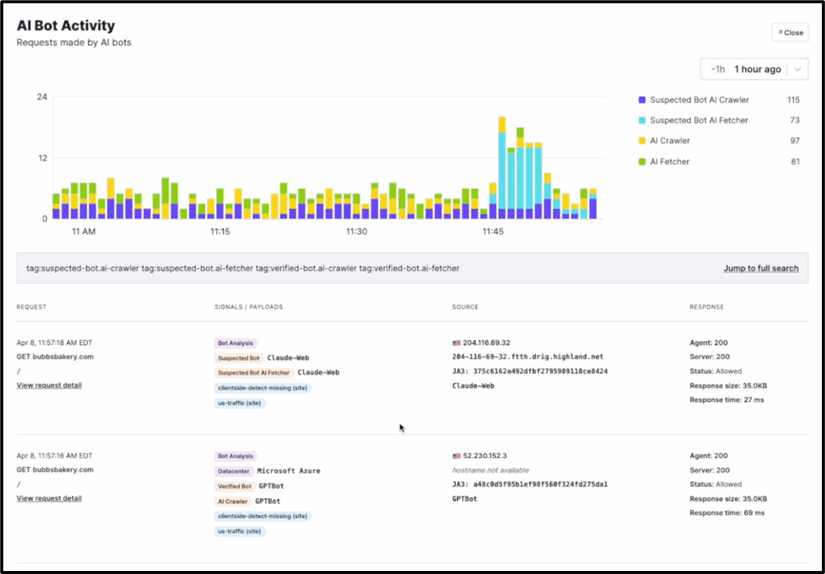Open View request detail for GPTBot request
The width and height of the screenshot is (825, 574).
pos(49,498)
